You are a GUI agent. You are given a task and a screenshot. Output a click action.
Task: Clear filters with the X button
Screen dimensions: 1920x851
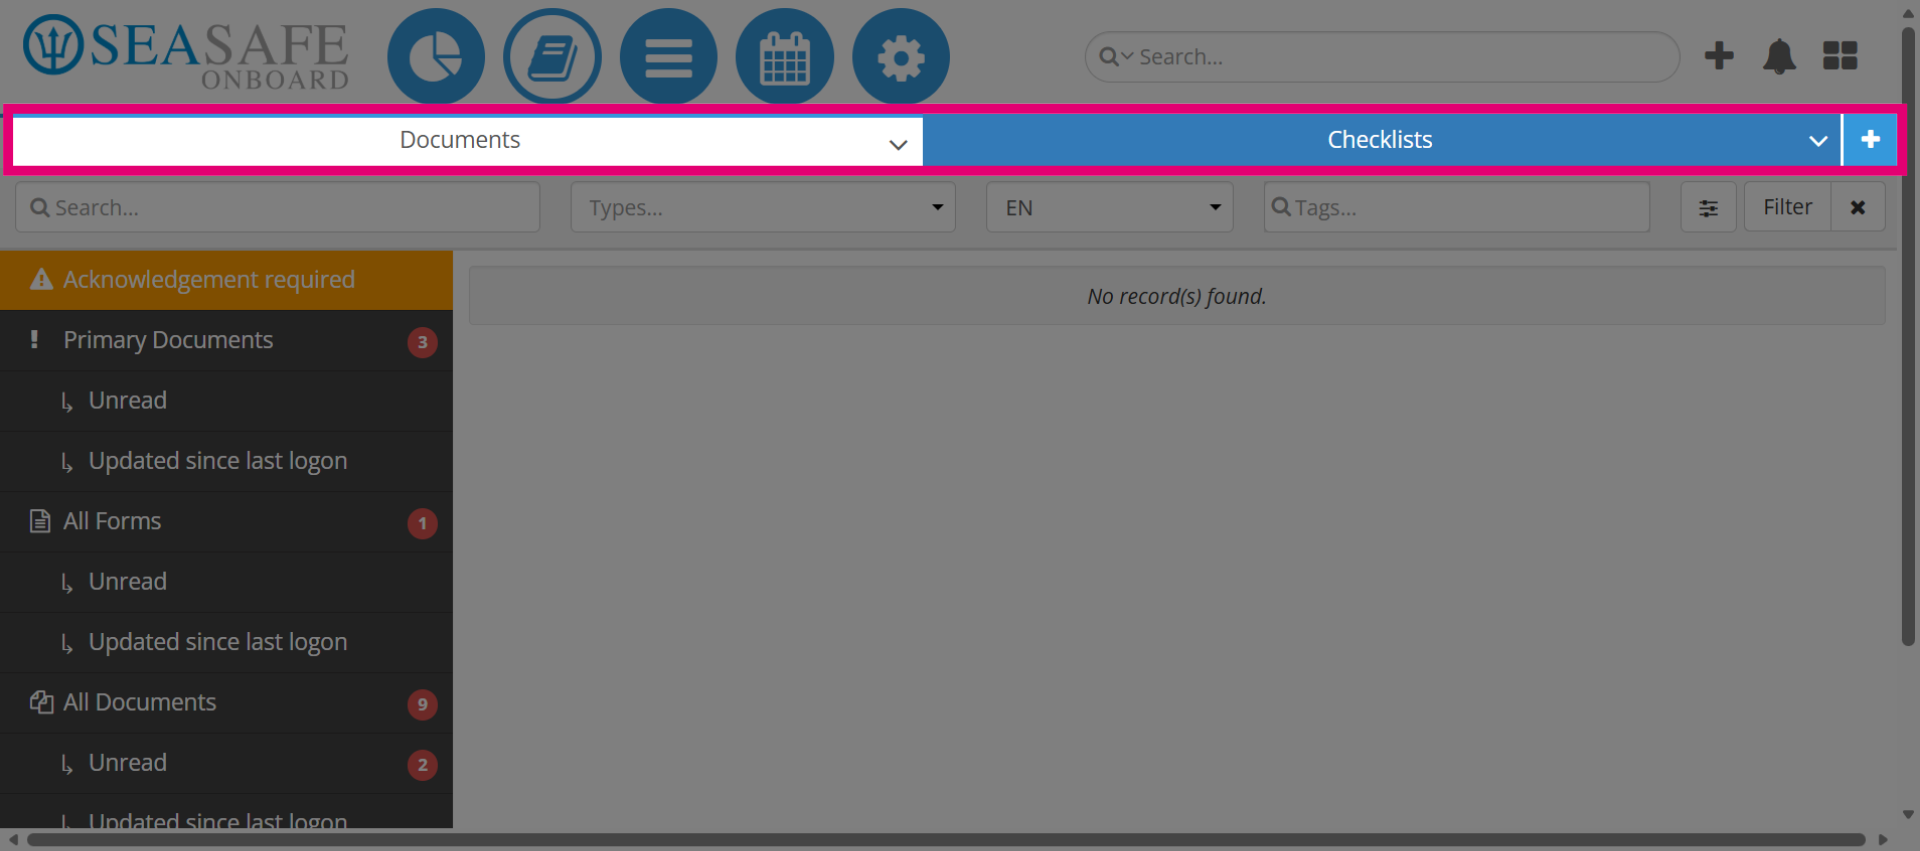pyautogui.click(x=1858, y=207)
